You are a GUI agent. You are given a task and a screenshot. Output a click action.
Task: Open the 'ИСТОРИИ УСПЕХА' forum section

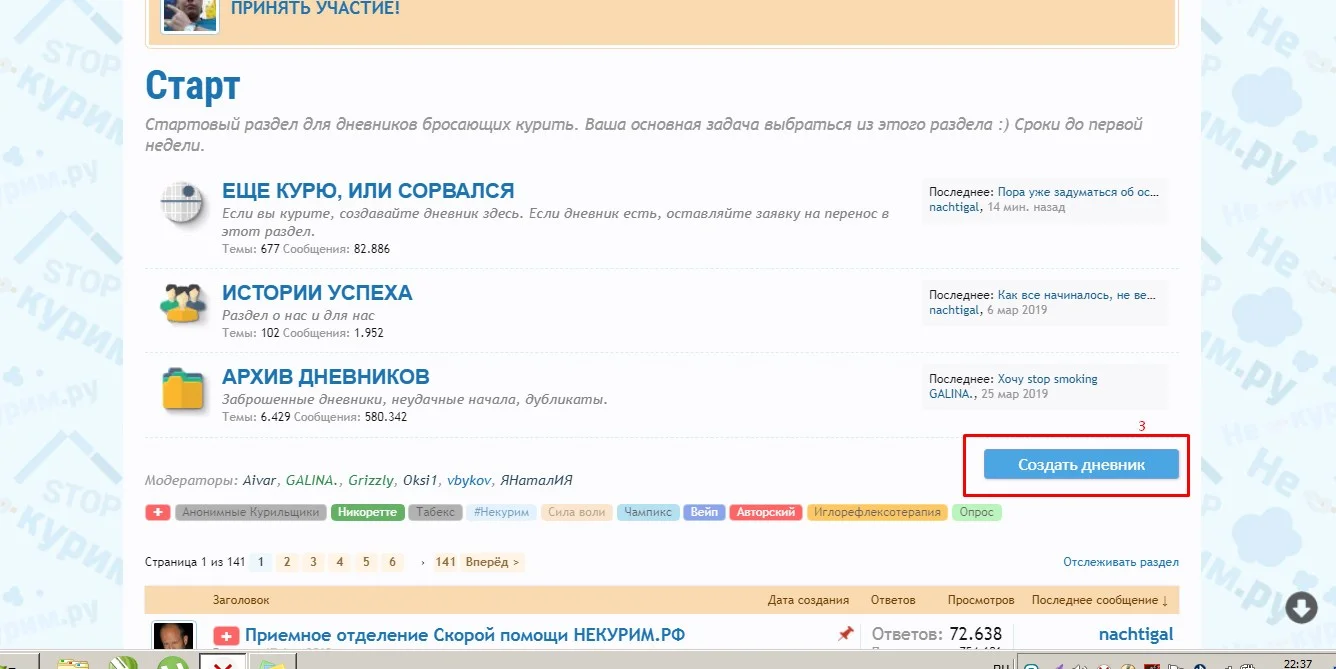coord(317,293)
